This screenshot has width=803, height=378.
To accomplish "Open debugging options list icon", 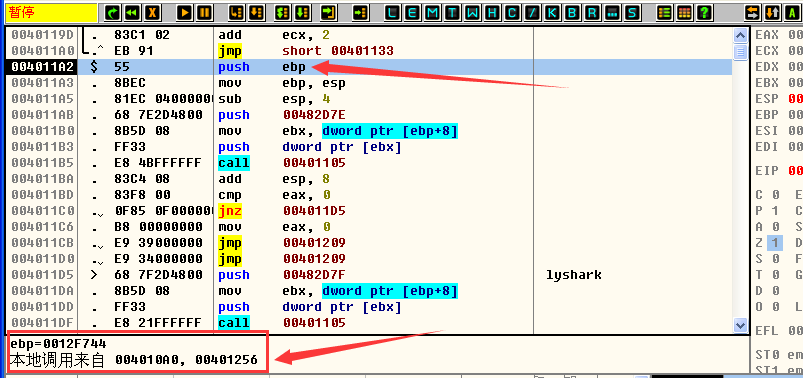I will (x=665, y=12).
